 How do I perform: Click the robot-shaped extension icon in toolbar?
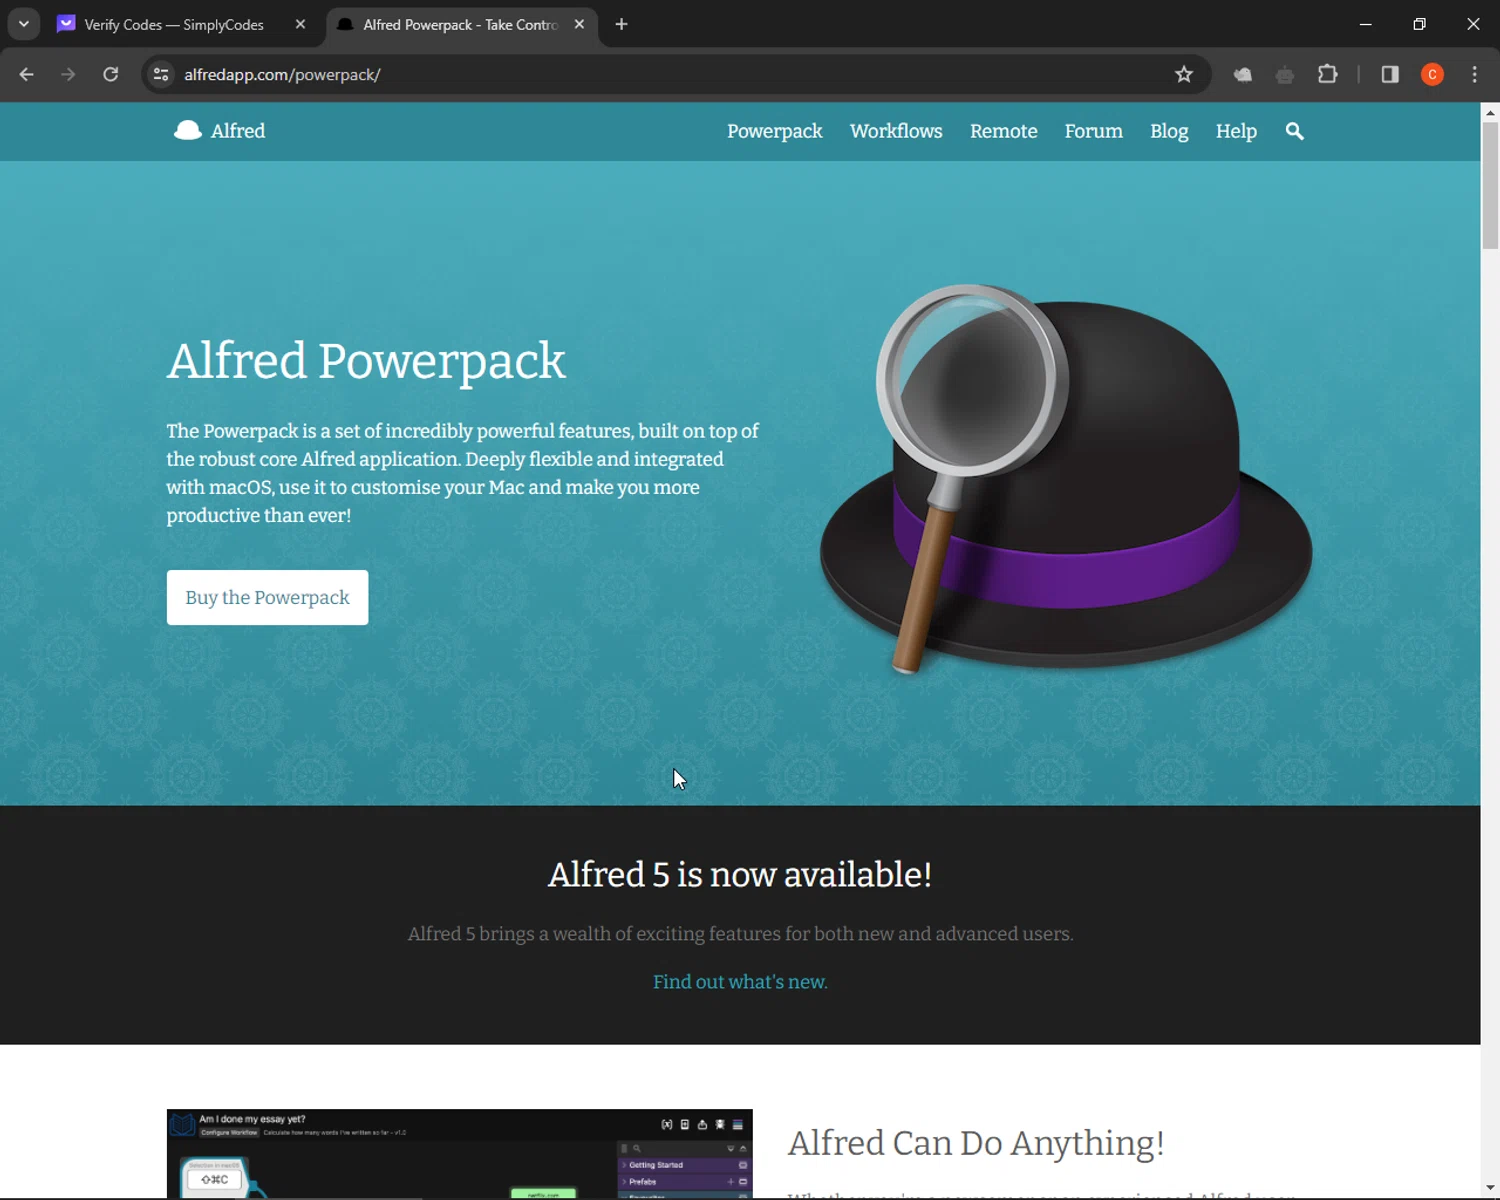[x=1285, y=74]
